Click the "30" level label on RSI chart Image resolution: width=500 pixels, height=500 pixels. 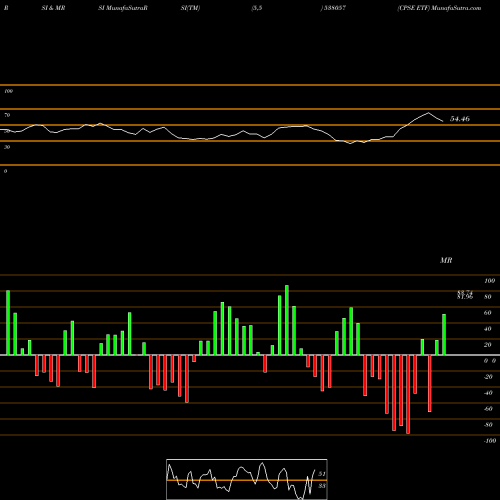tap(7, 147)
